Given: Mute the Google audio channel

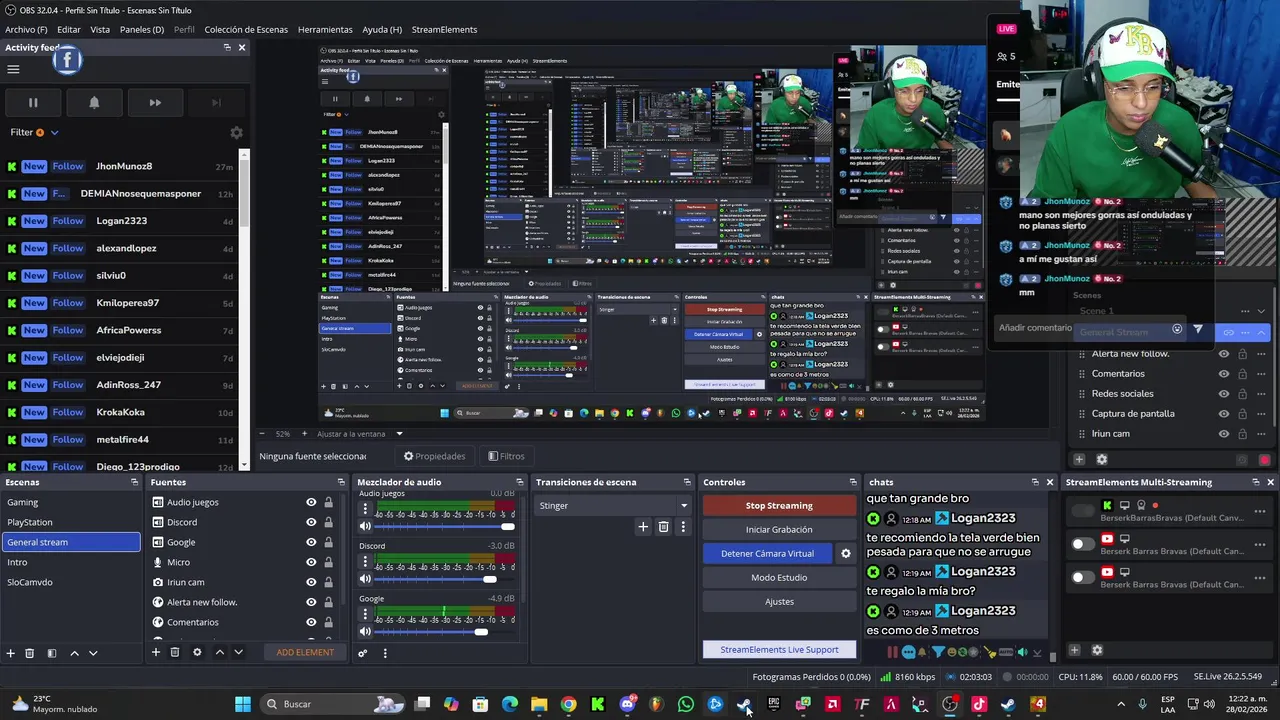Looking at the screenshot, I should coord(365,631).
